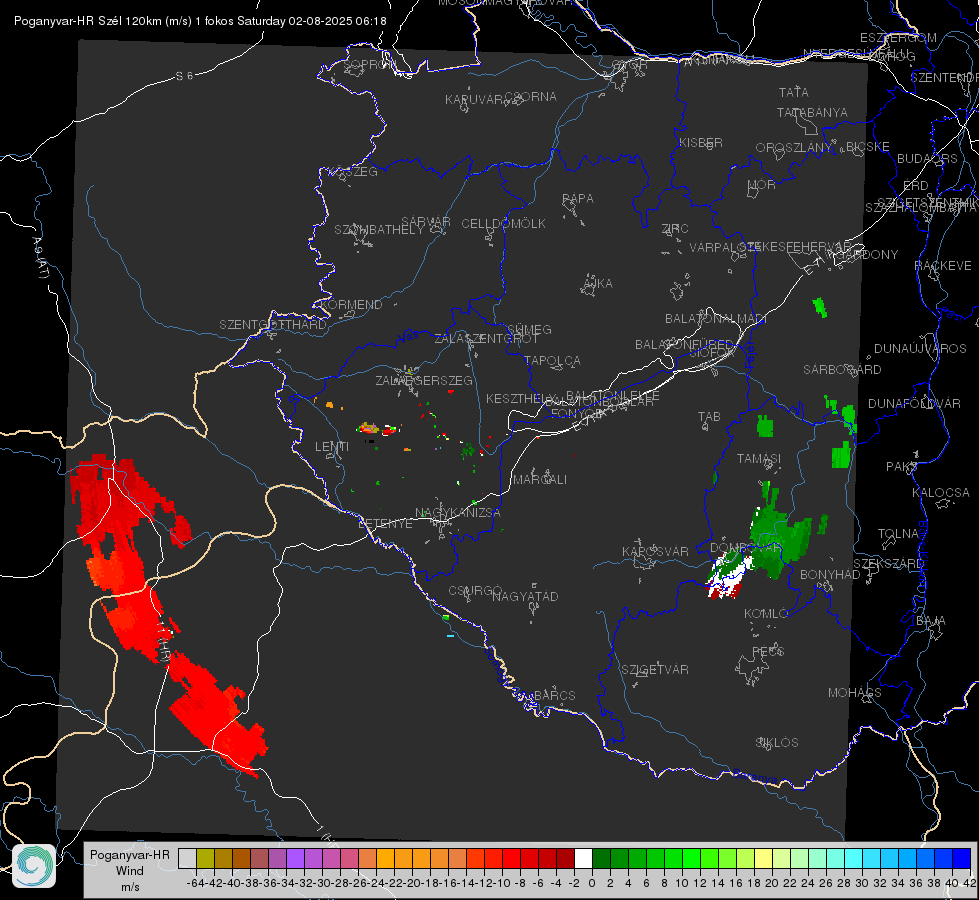The height and width of the screenshot is (900, 979).
Task: Click the SZENTGOTTHARD city label
Action: pos(273,324)
